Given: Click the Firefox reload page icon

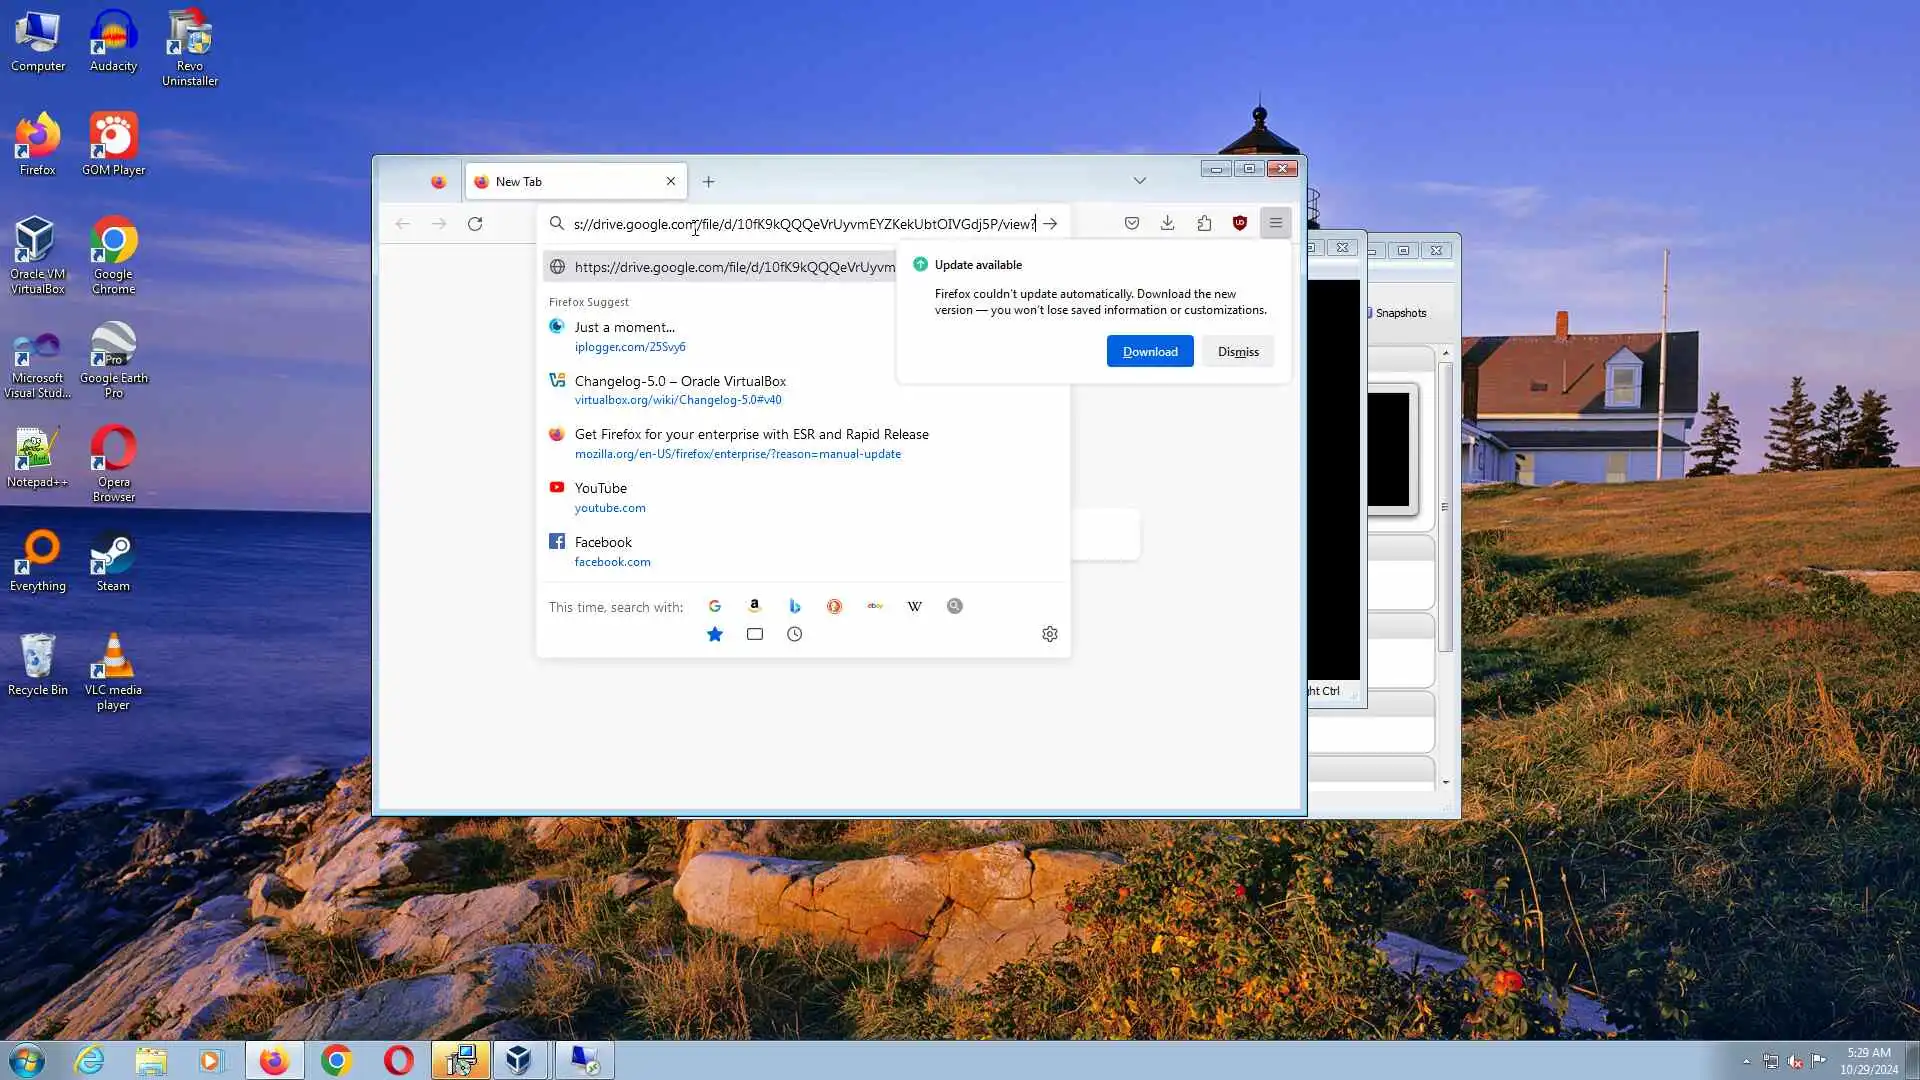Looking at the screenshot, I should coord(475,224).
